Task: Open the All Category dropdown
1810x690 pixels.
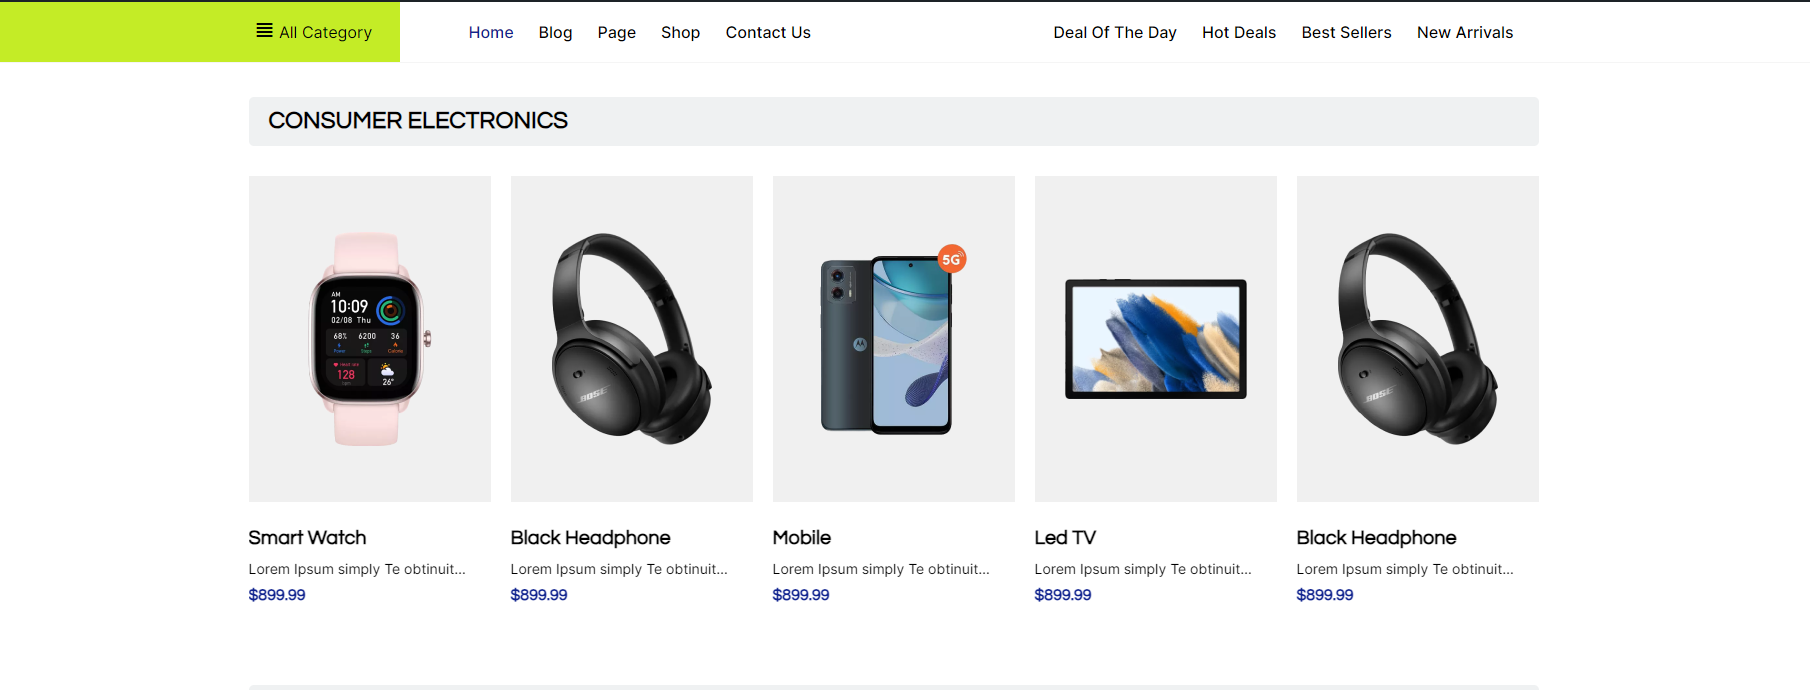Action: pyautogui.click(x=325, y=33)
